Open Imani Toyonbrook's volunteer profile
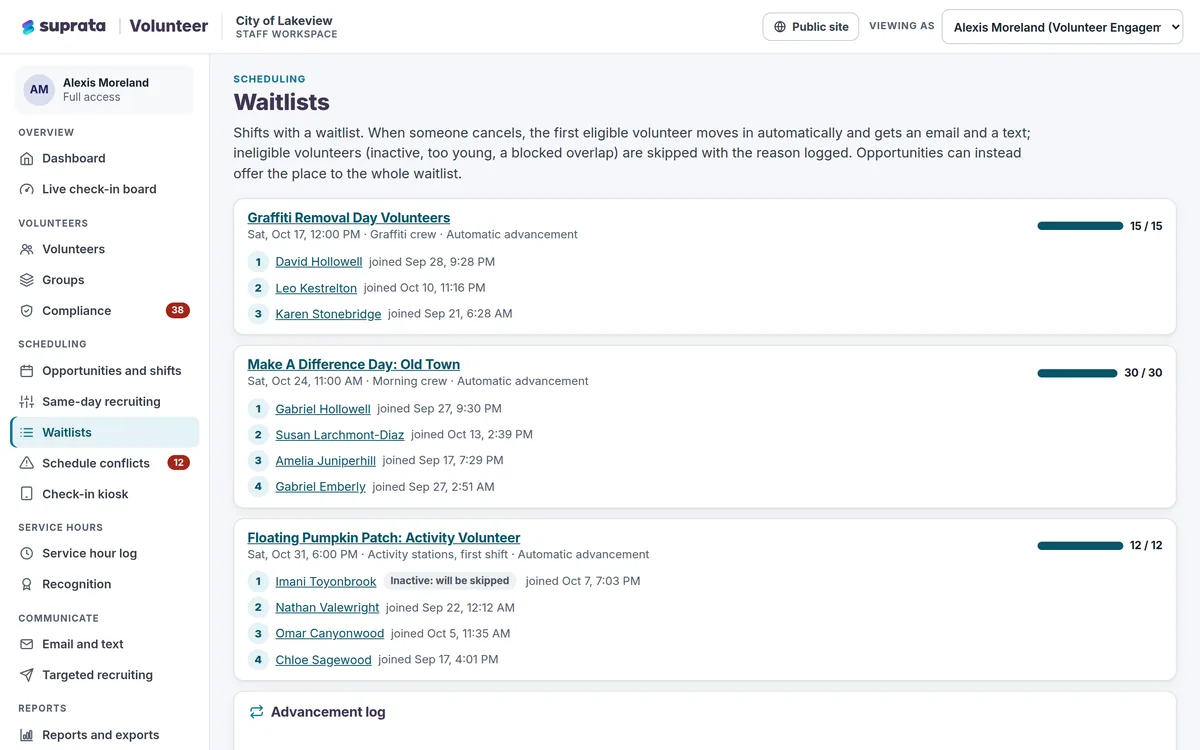The image size is (1200, 750). tap(326, 581)
